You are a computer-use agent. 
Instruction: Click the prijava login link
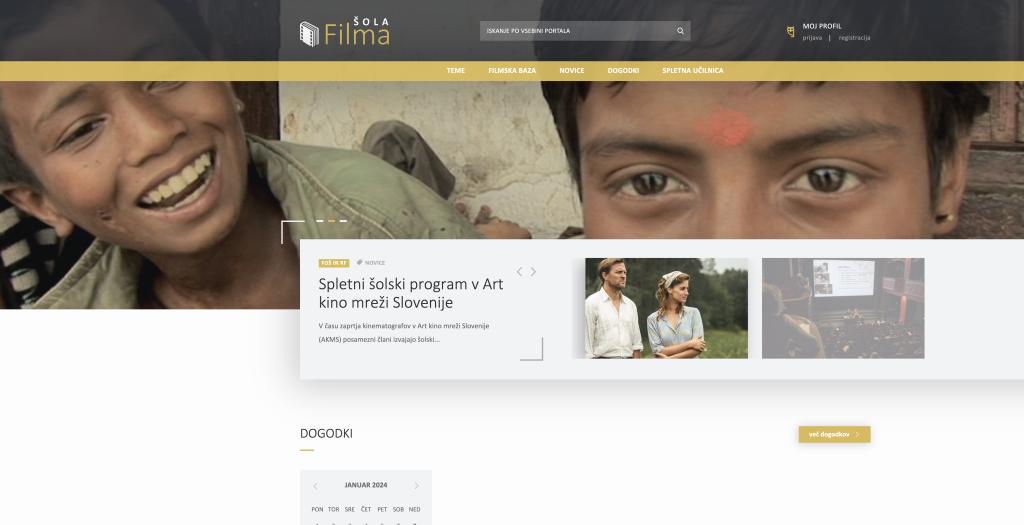tap(812, 38)
